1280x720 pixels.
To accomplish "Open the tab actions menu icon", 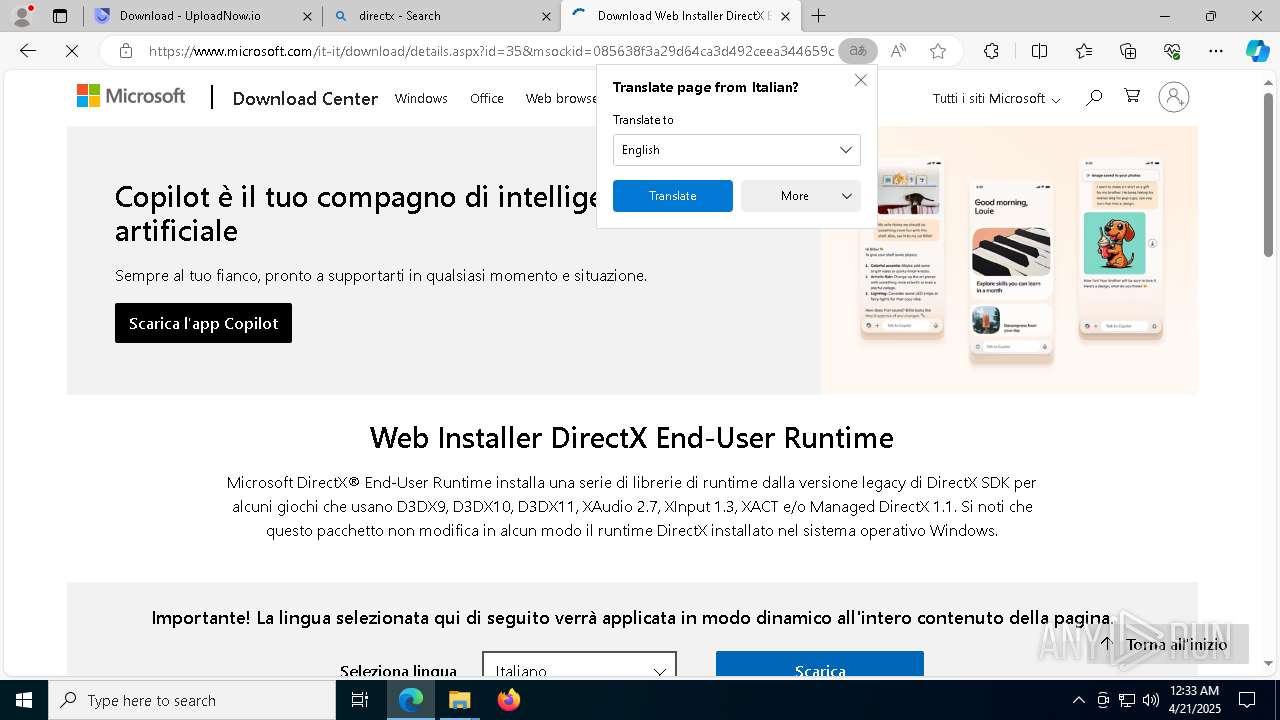I will tap(60, 16).
